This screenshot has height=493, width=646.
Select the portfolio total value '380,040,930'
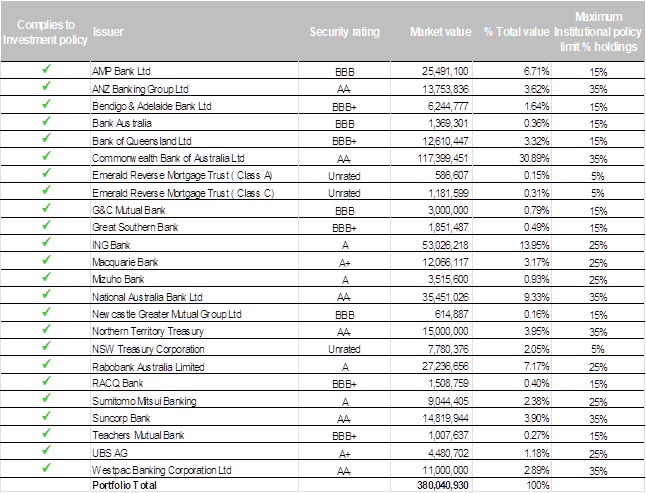443,485
